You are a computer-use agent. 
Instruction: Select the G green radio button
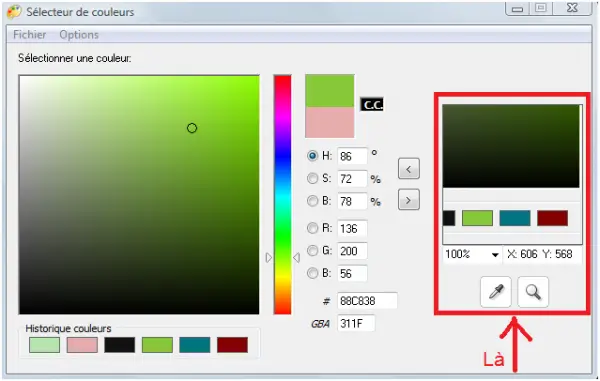pyautogui.click(x=313, y=251)
